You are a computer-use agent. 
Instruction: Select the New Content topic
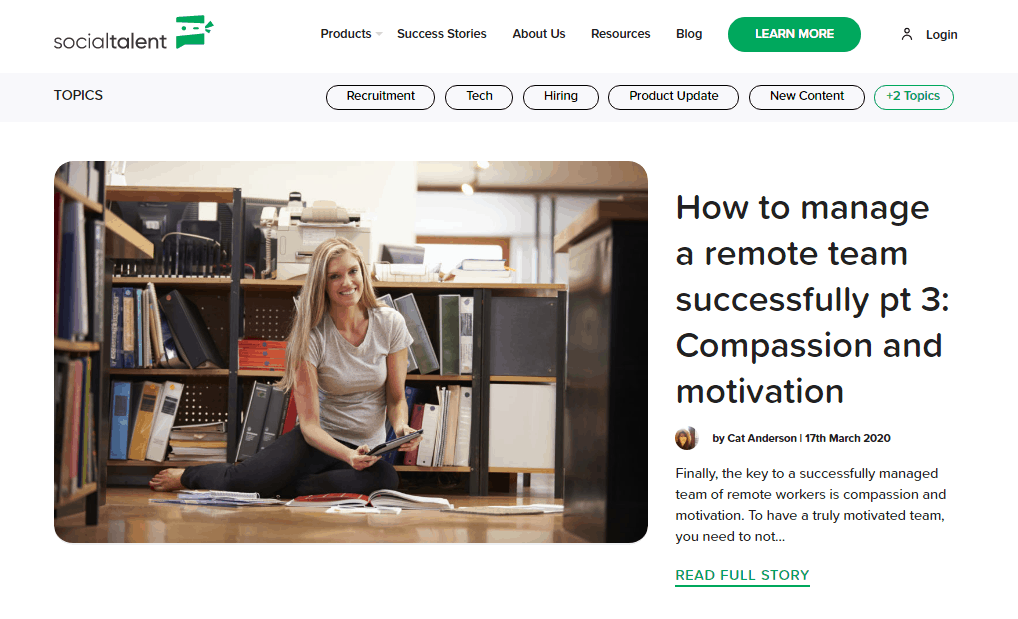click(x=807, y=97)
